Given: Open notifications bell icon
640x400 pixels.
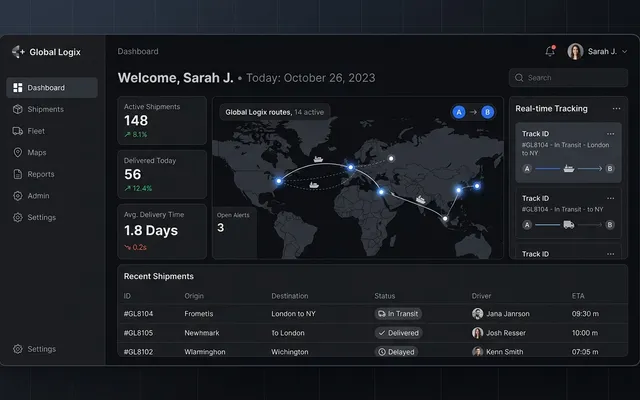Looking at the screenshot, I should [550, 51].
